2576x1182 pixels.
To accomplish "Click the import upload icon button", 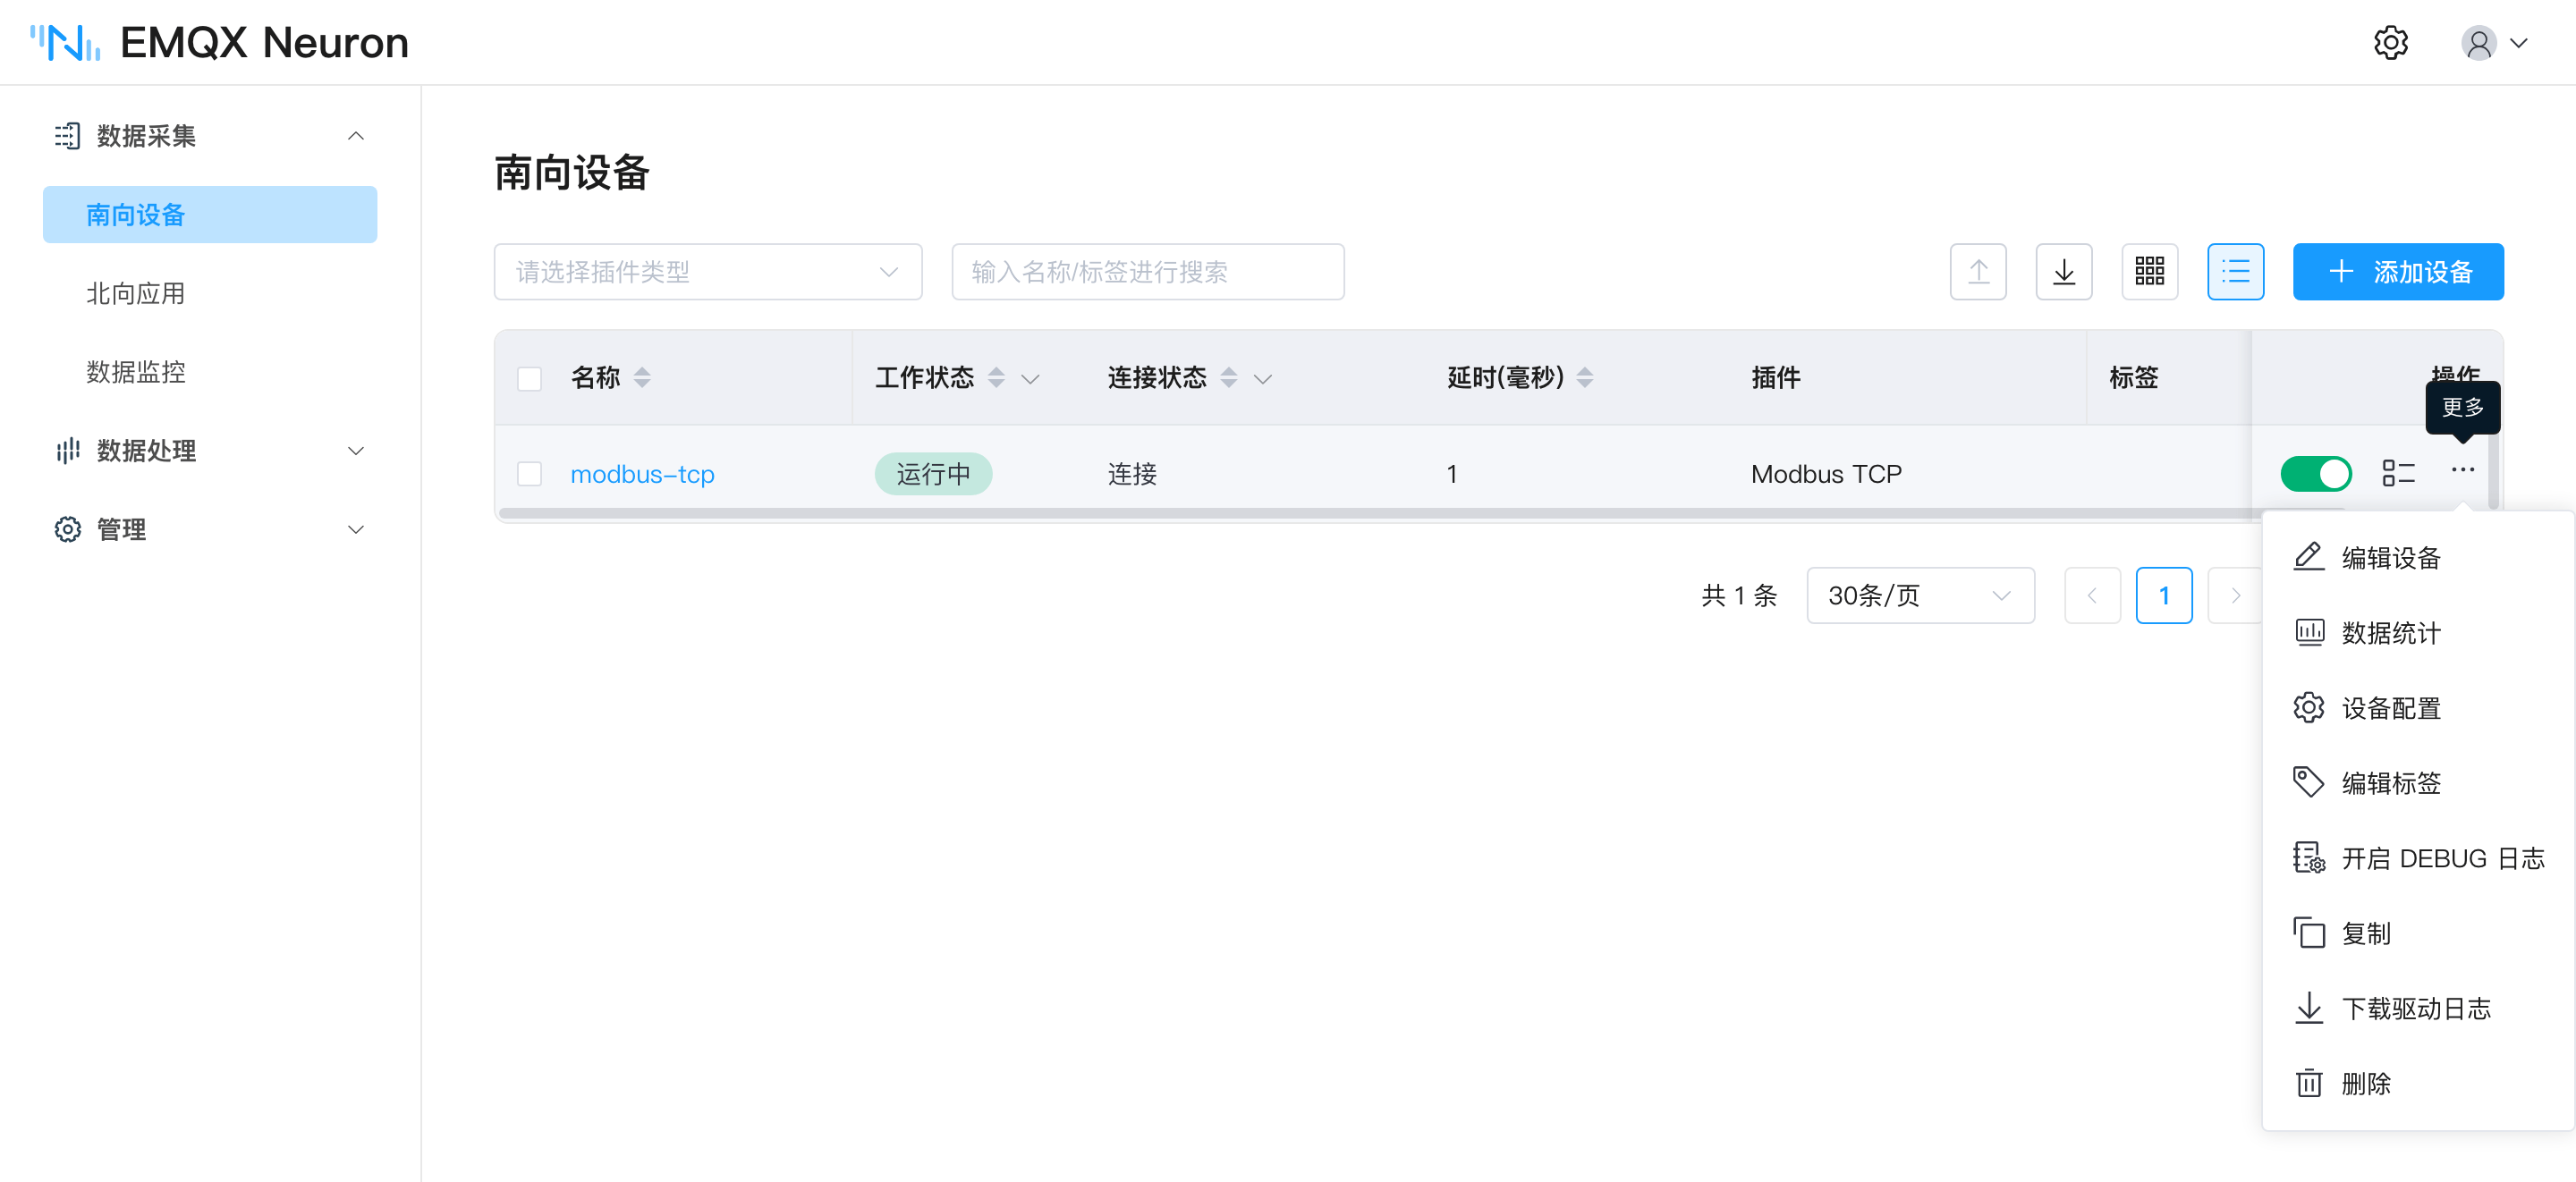I will click(1978, 271).
